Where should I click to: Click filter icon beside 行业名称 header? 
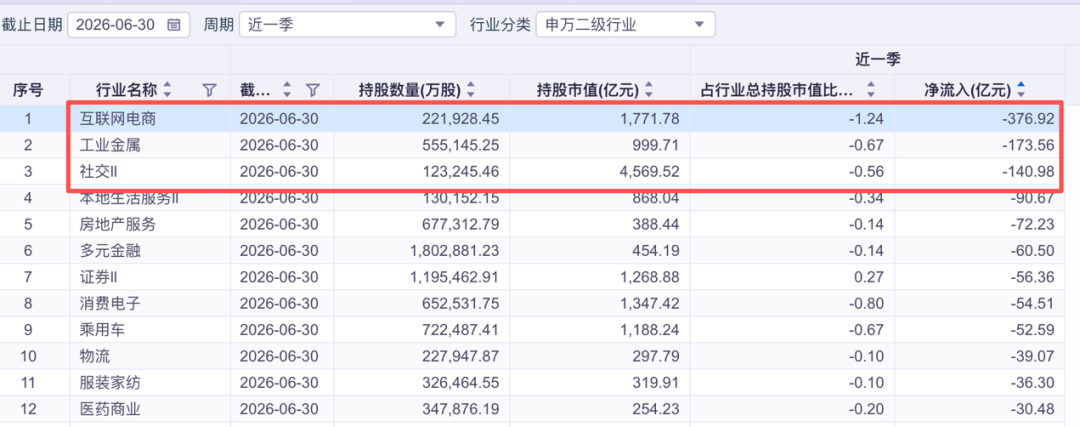(x=210, y=89)
